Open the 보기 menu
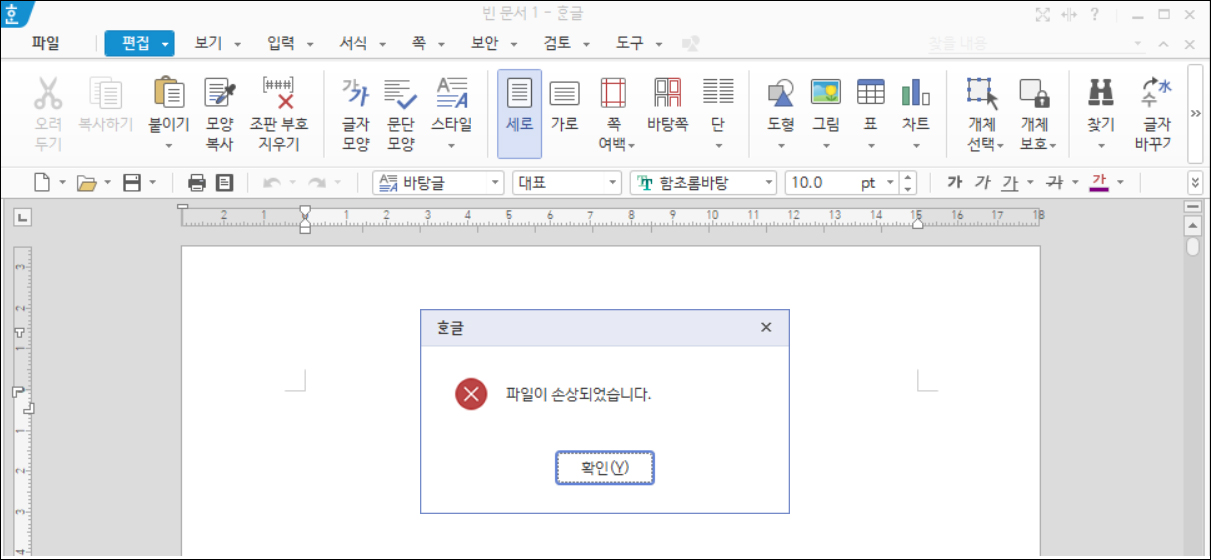The image size is (1211, 560). pyautogui.click(x=208, y=43)
